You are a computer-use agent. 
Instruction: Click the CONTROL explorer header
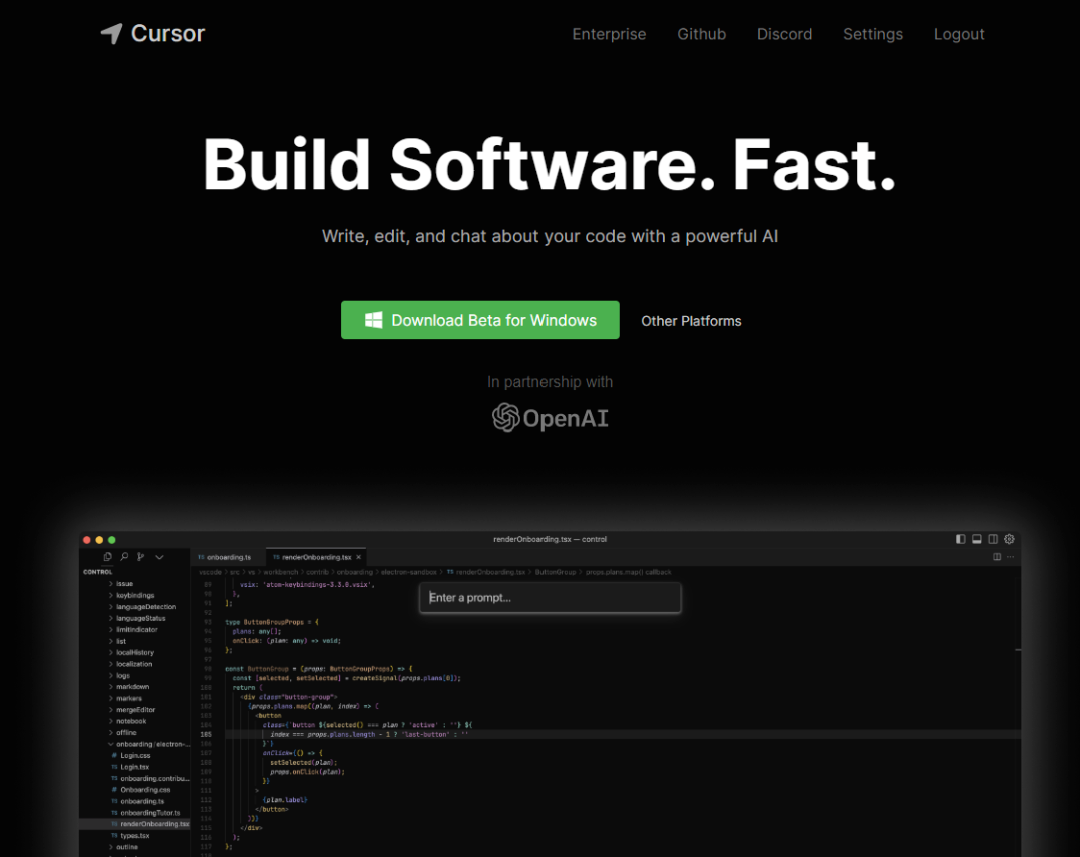(98, 572)
